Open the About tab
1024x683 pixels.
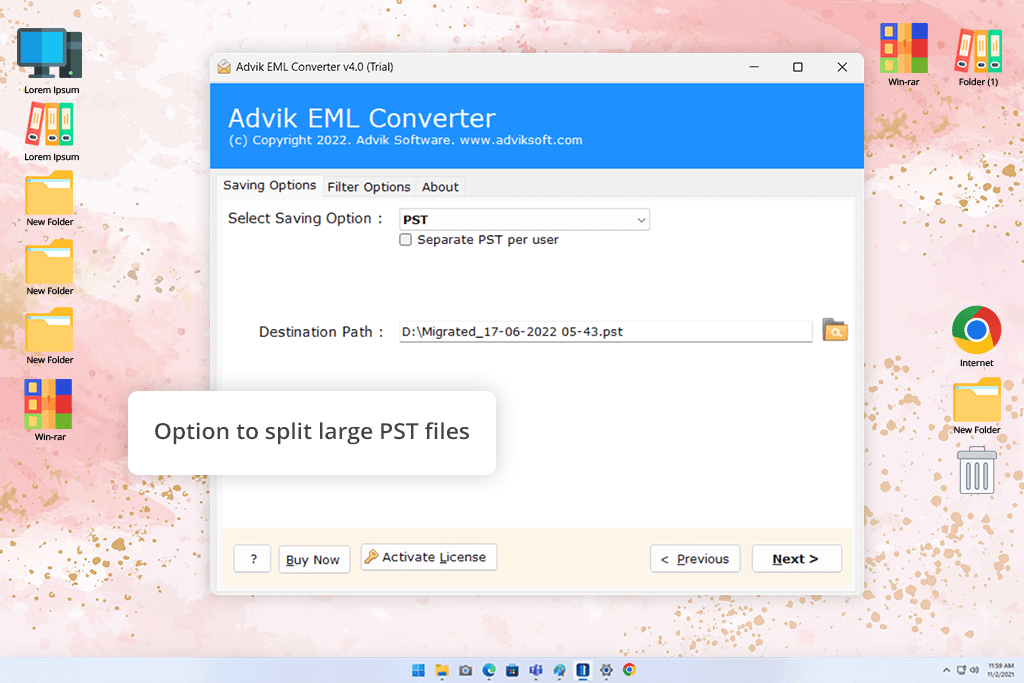[x=440, y=187]
